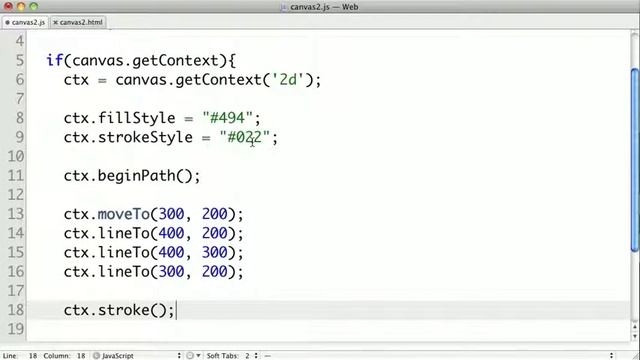Click the unsaved dot on canvas2.js tab
The height and width of the screenshot is (360, 640).
pyautogui.click(x=7, y=22)
